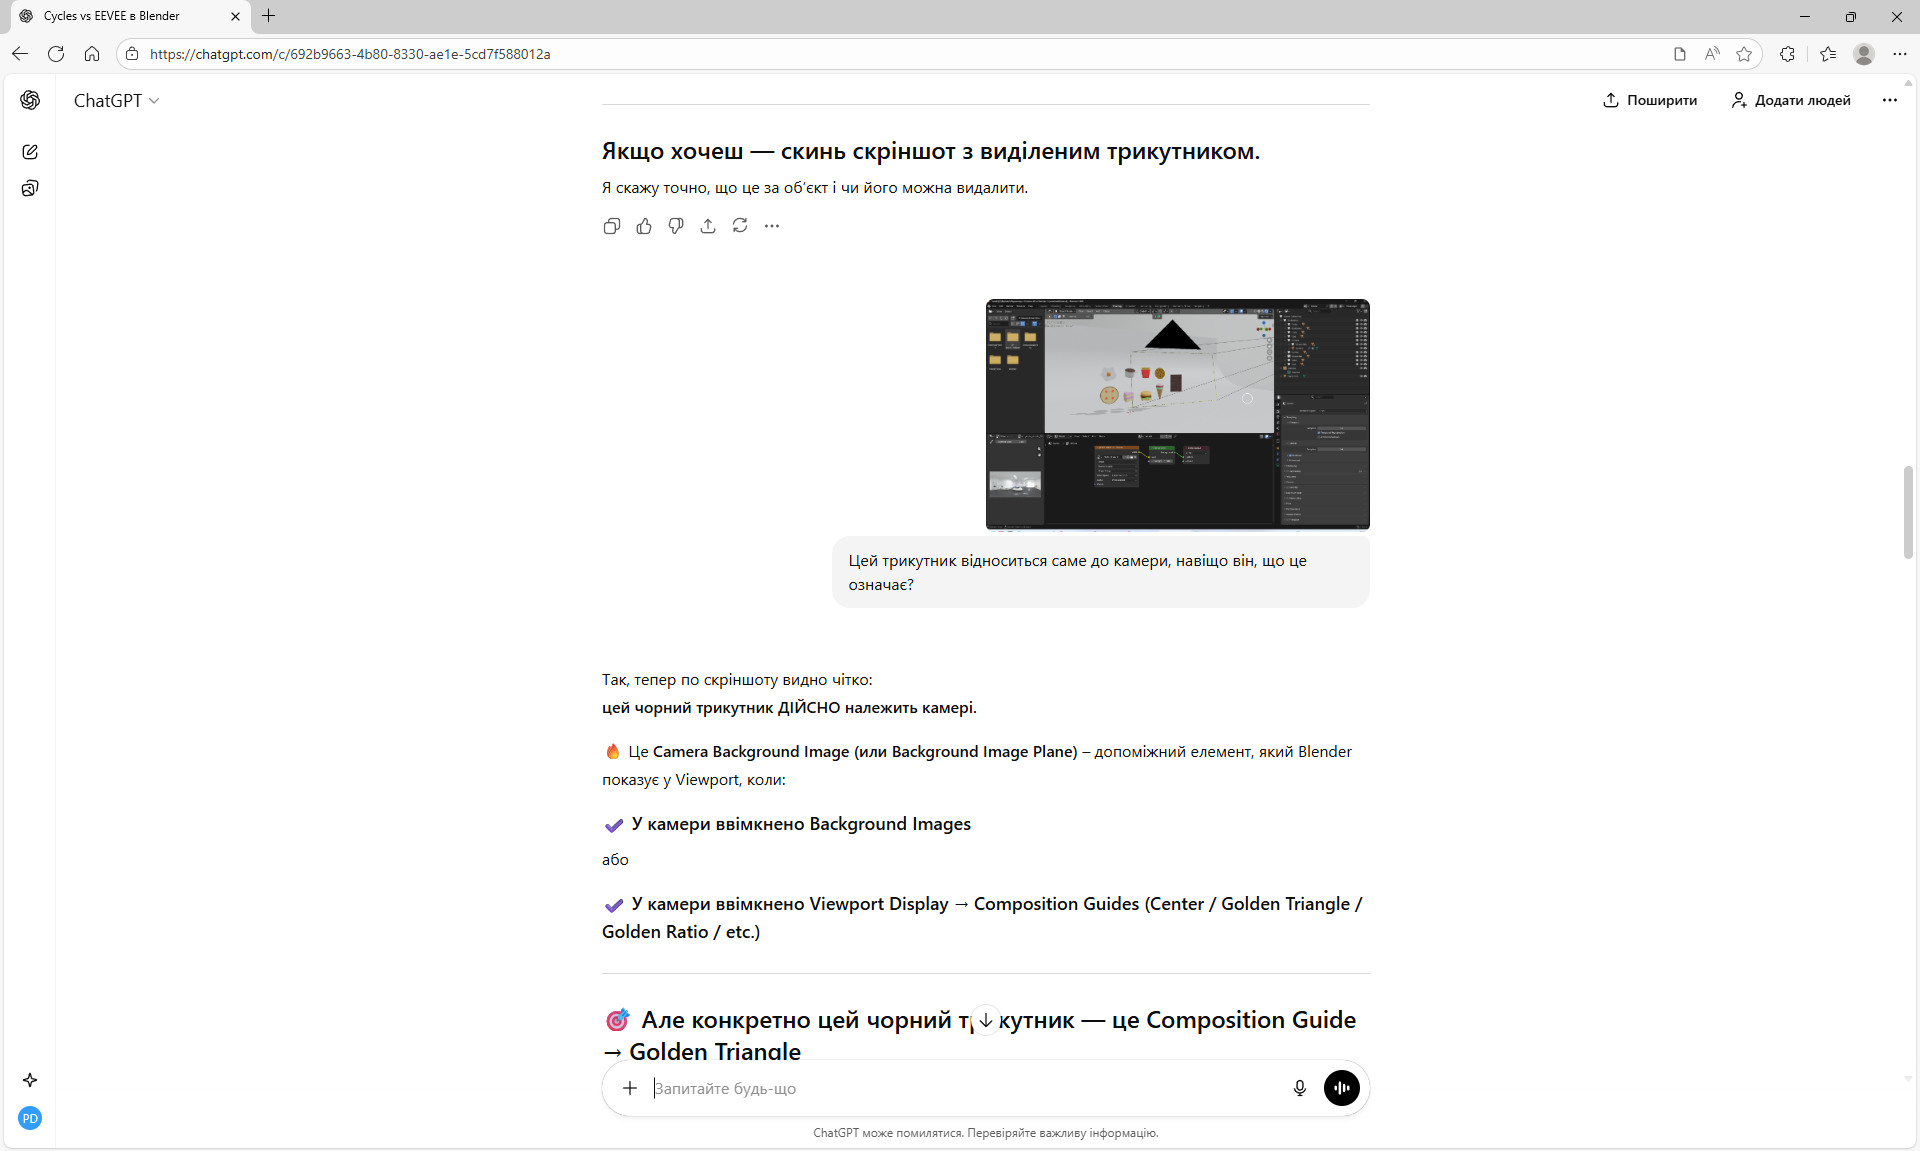Open more actions ellipsis under the response
This screenshot has height=1151, width=1920.
pos(772,226)
